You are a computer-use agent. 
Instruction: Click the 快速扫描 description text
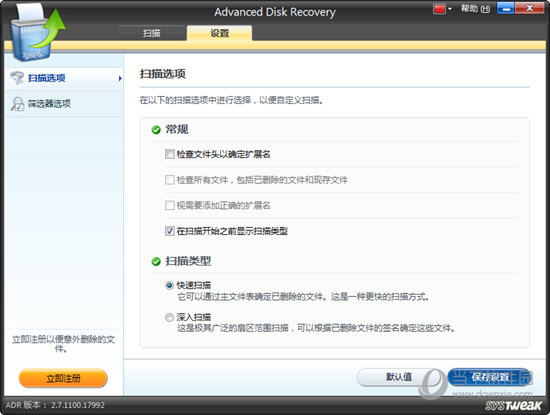[303, 297]
